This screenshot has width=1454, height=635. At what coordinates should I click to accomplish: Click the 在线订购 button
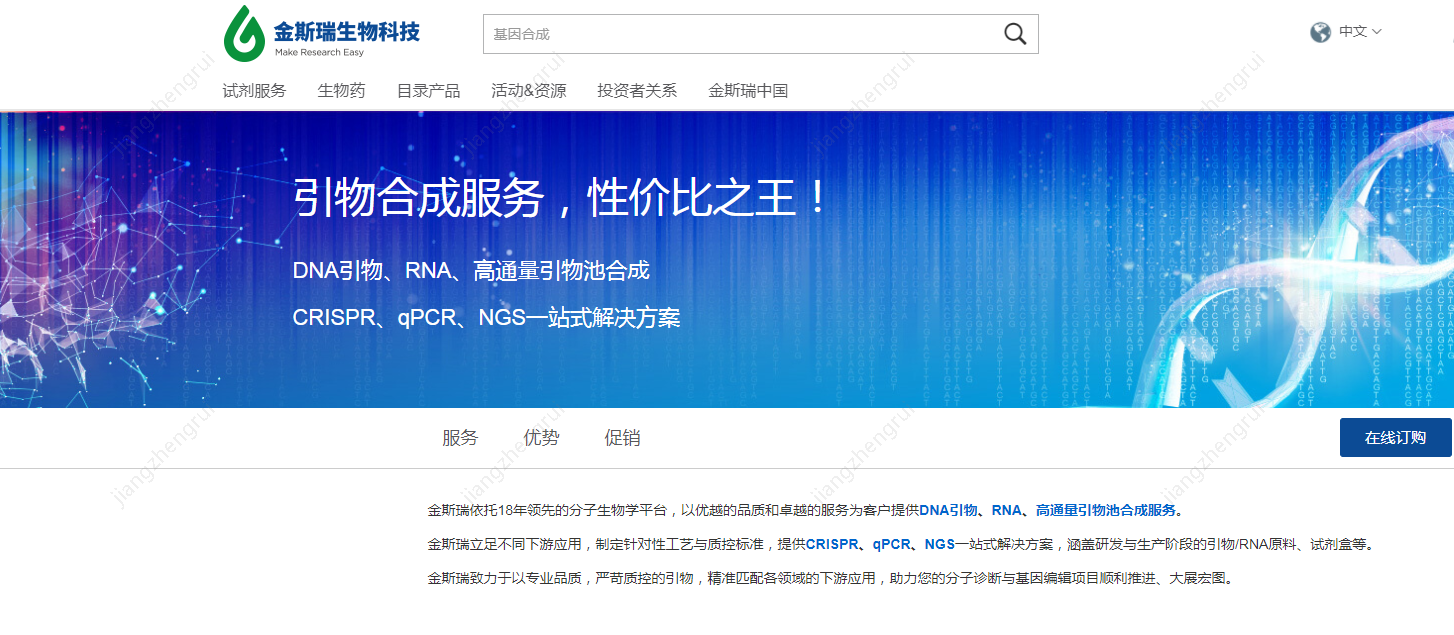pyautogui.click(x=1396, y=438)
